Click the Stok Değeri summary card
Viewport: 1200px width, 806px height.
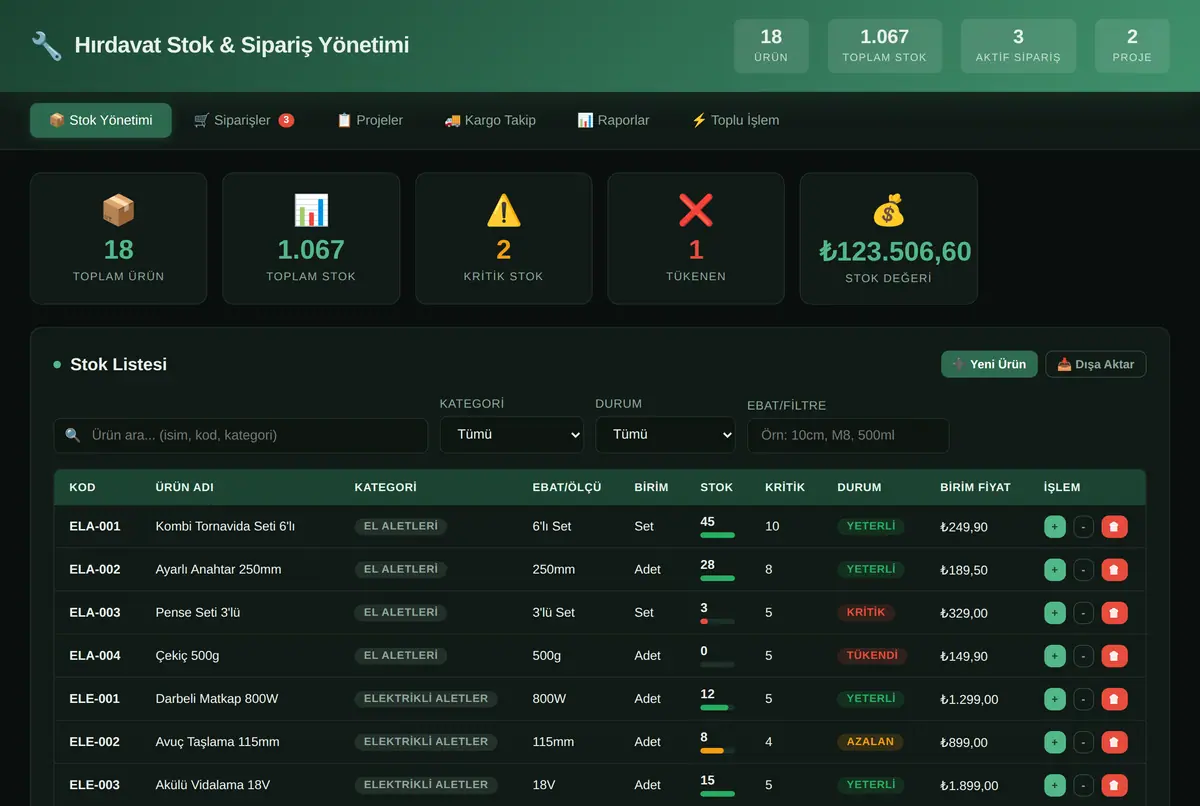coord(889,238)
